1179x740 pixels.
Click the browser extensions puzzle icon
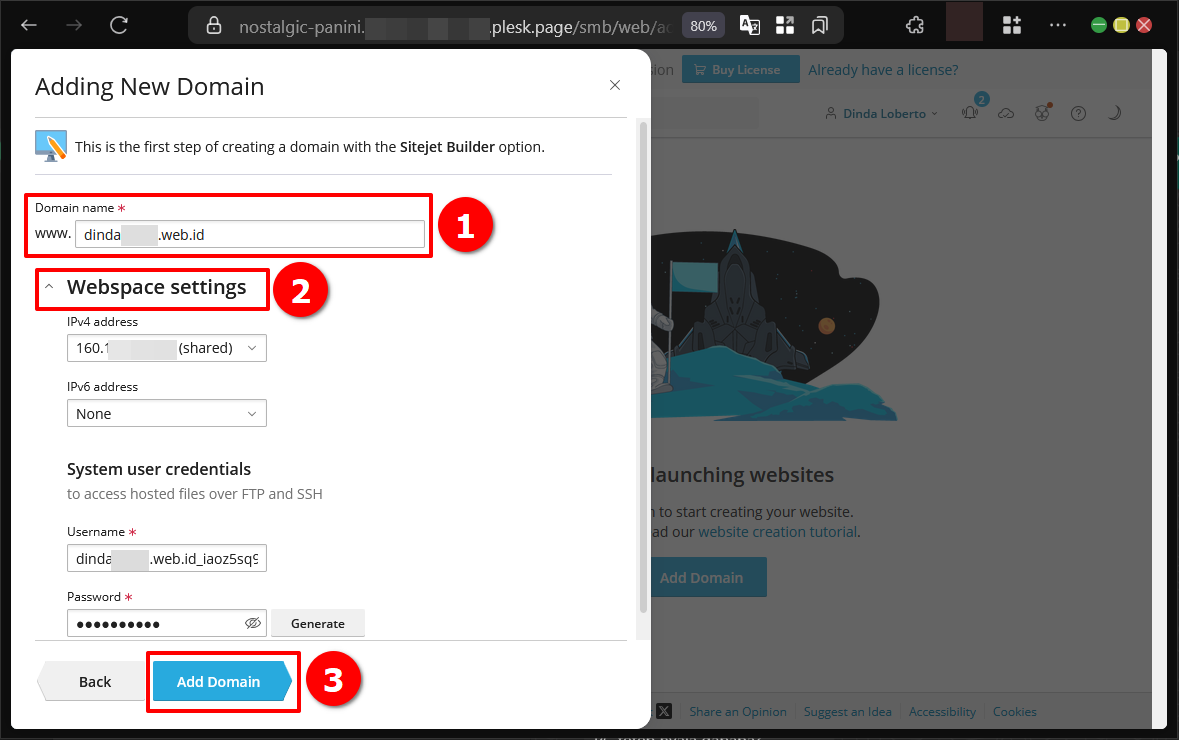pyautogui.click(x=914, y=25)
